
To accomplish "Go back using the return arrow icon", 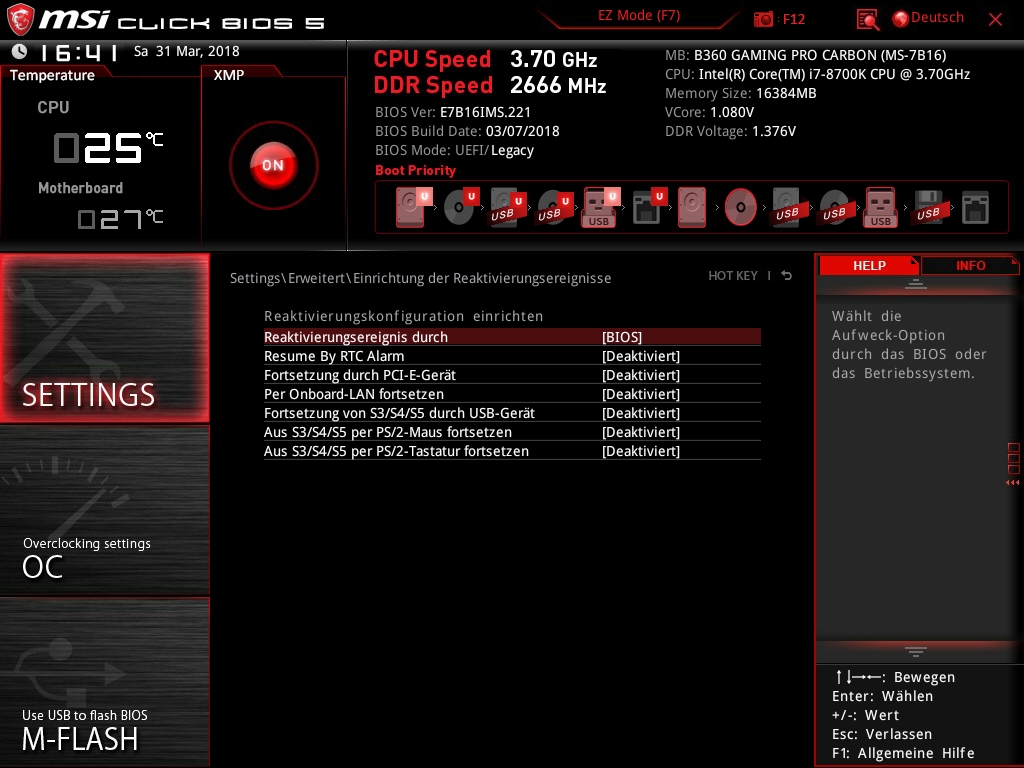I will click(x=787, y=276).
